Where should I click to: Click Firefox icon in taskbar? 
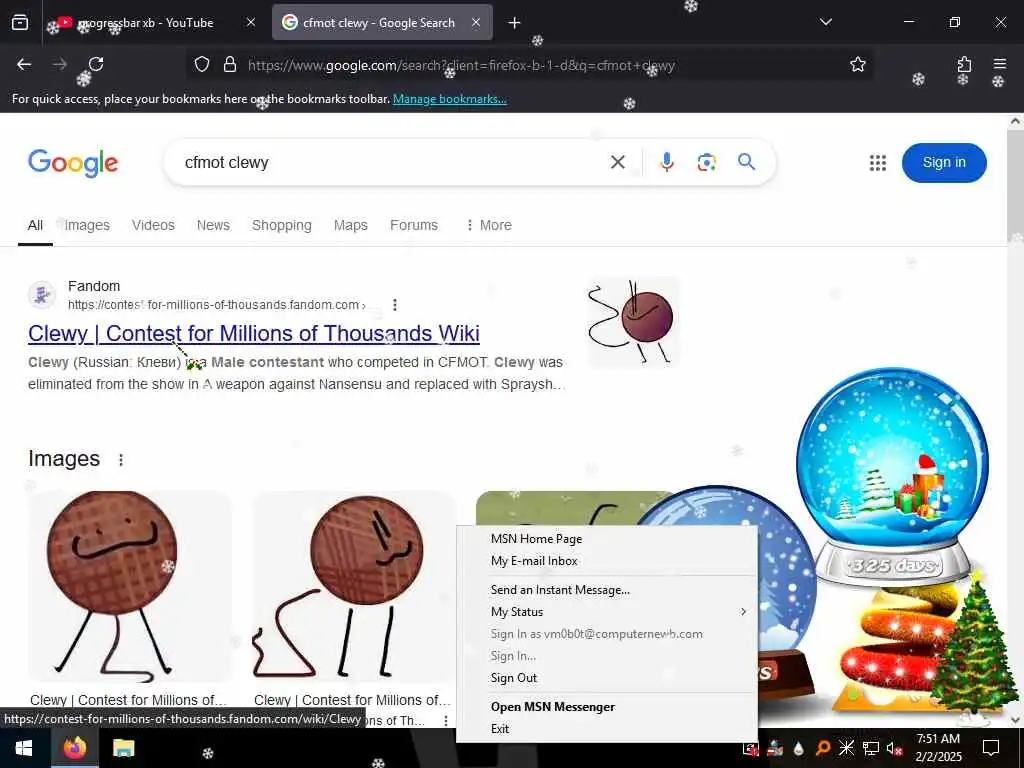[x=74, y=748]
